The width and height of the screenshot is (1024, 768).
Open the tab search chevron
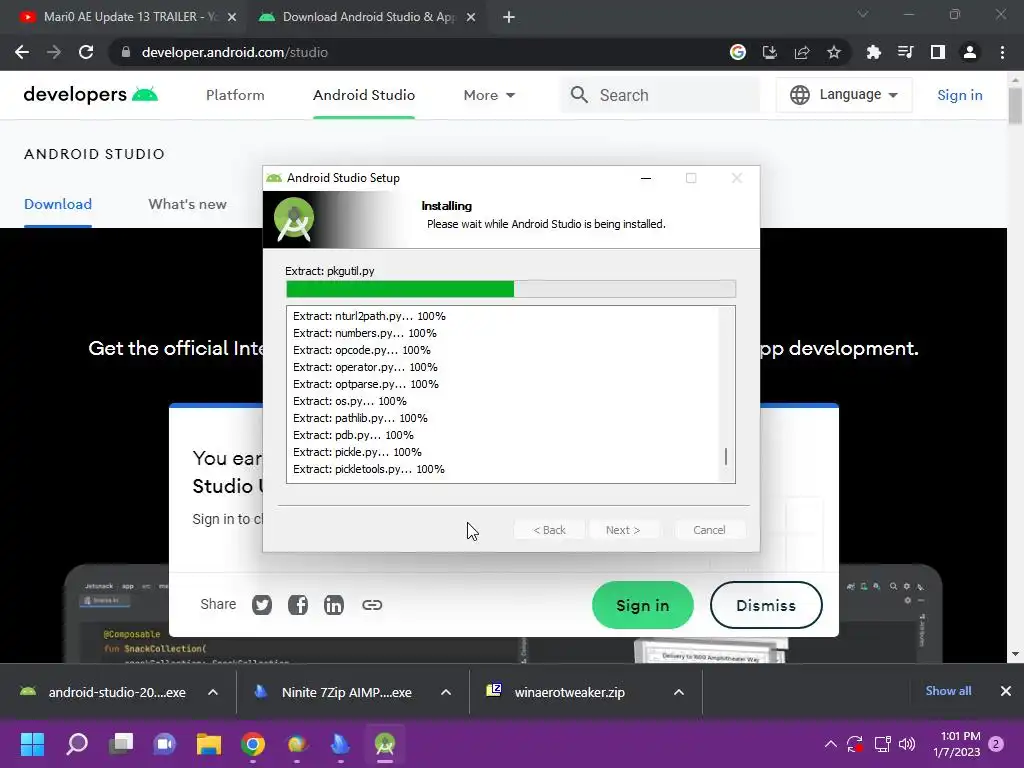point(863,14)
